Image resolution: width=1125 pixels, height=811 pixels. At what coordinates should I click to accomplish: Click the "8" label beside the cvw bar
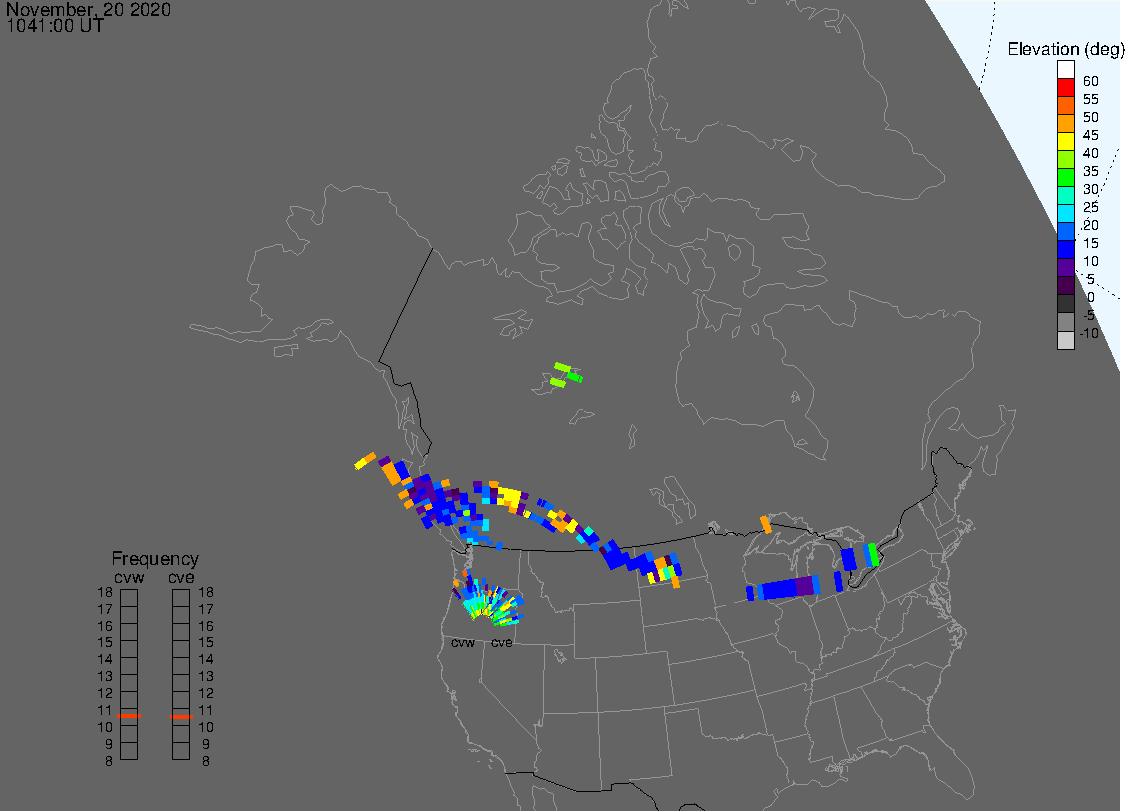click(109, 761)
